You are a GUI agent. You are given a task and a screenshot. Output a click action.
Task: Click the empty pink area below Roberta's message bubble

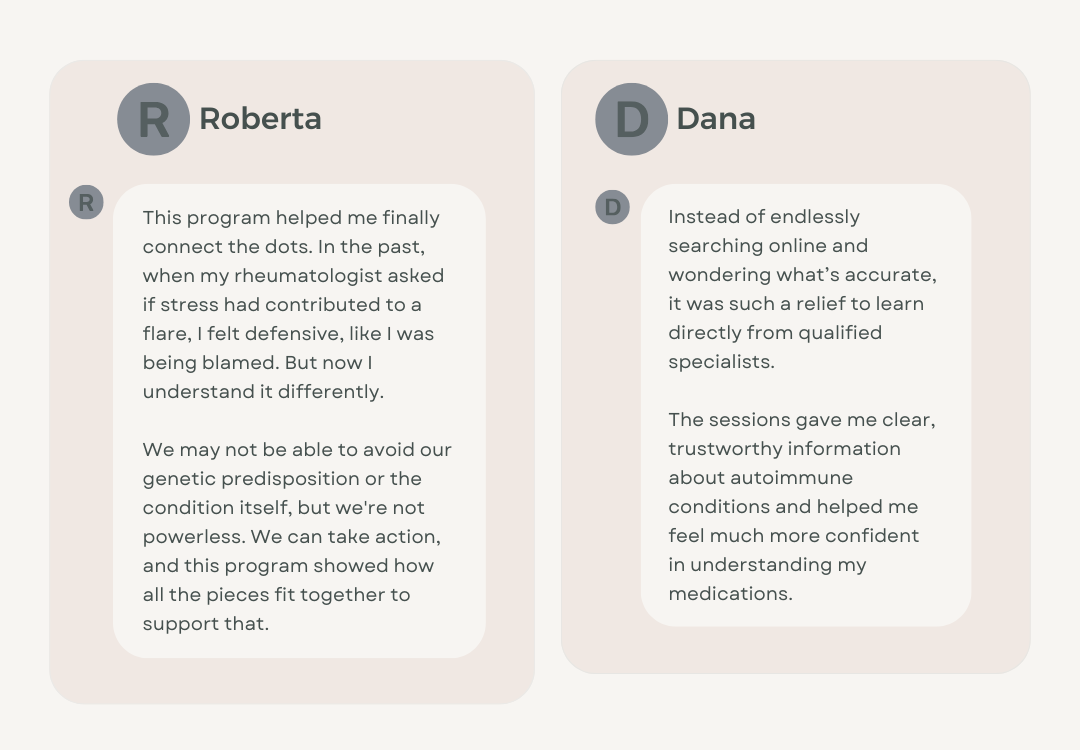[291, 681]
